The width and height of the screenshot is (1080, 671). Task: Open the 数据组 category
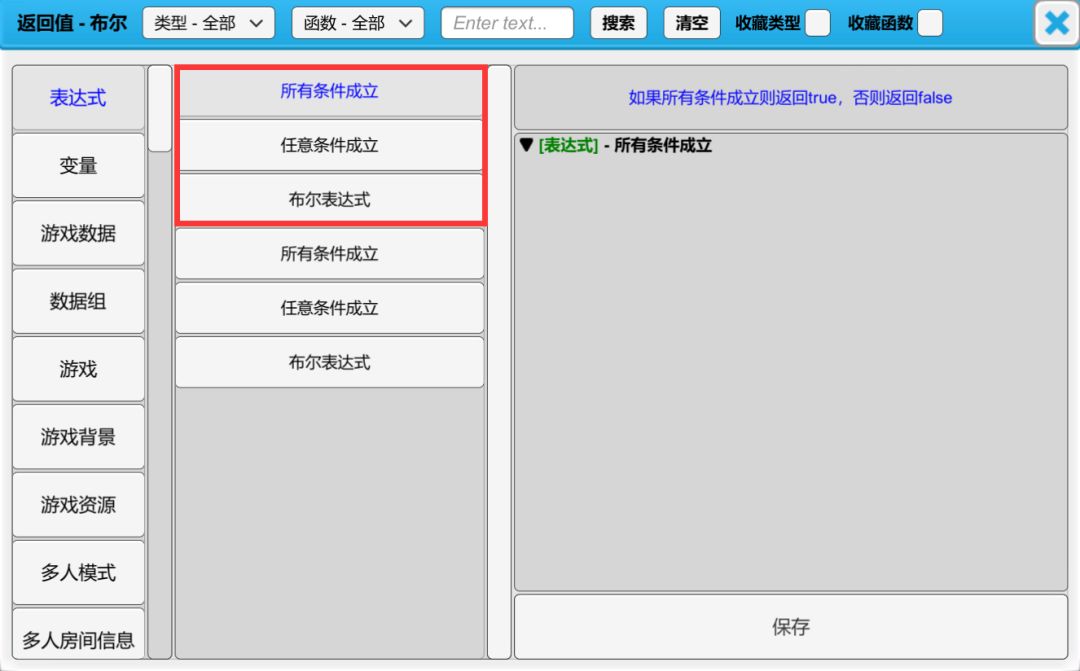click(x=78, y=301)
